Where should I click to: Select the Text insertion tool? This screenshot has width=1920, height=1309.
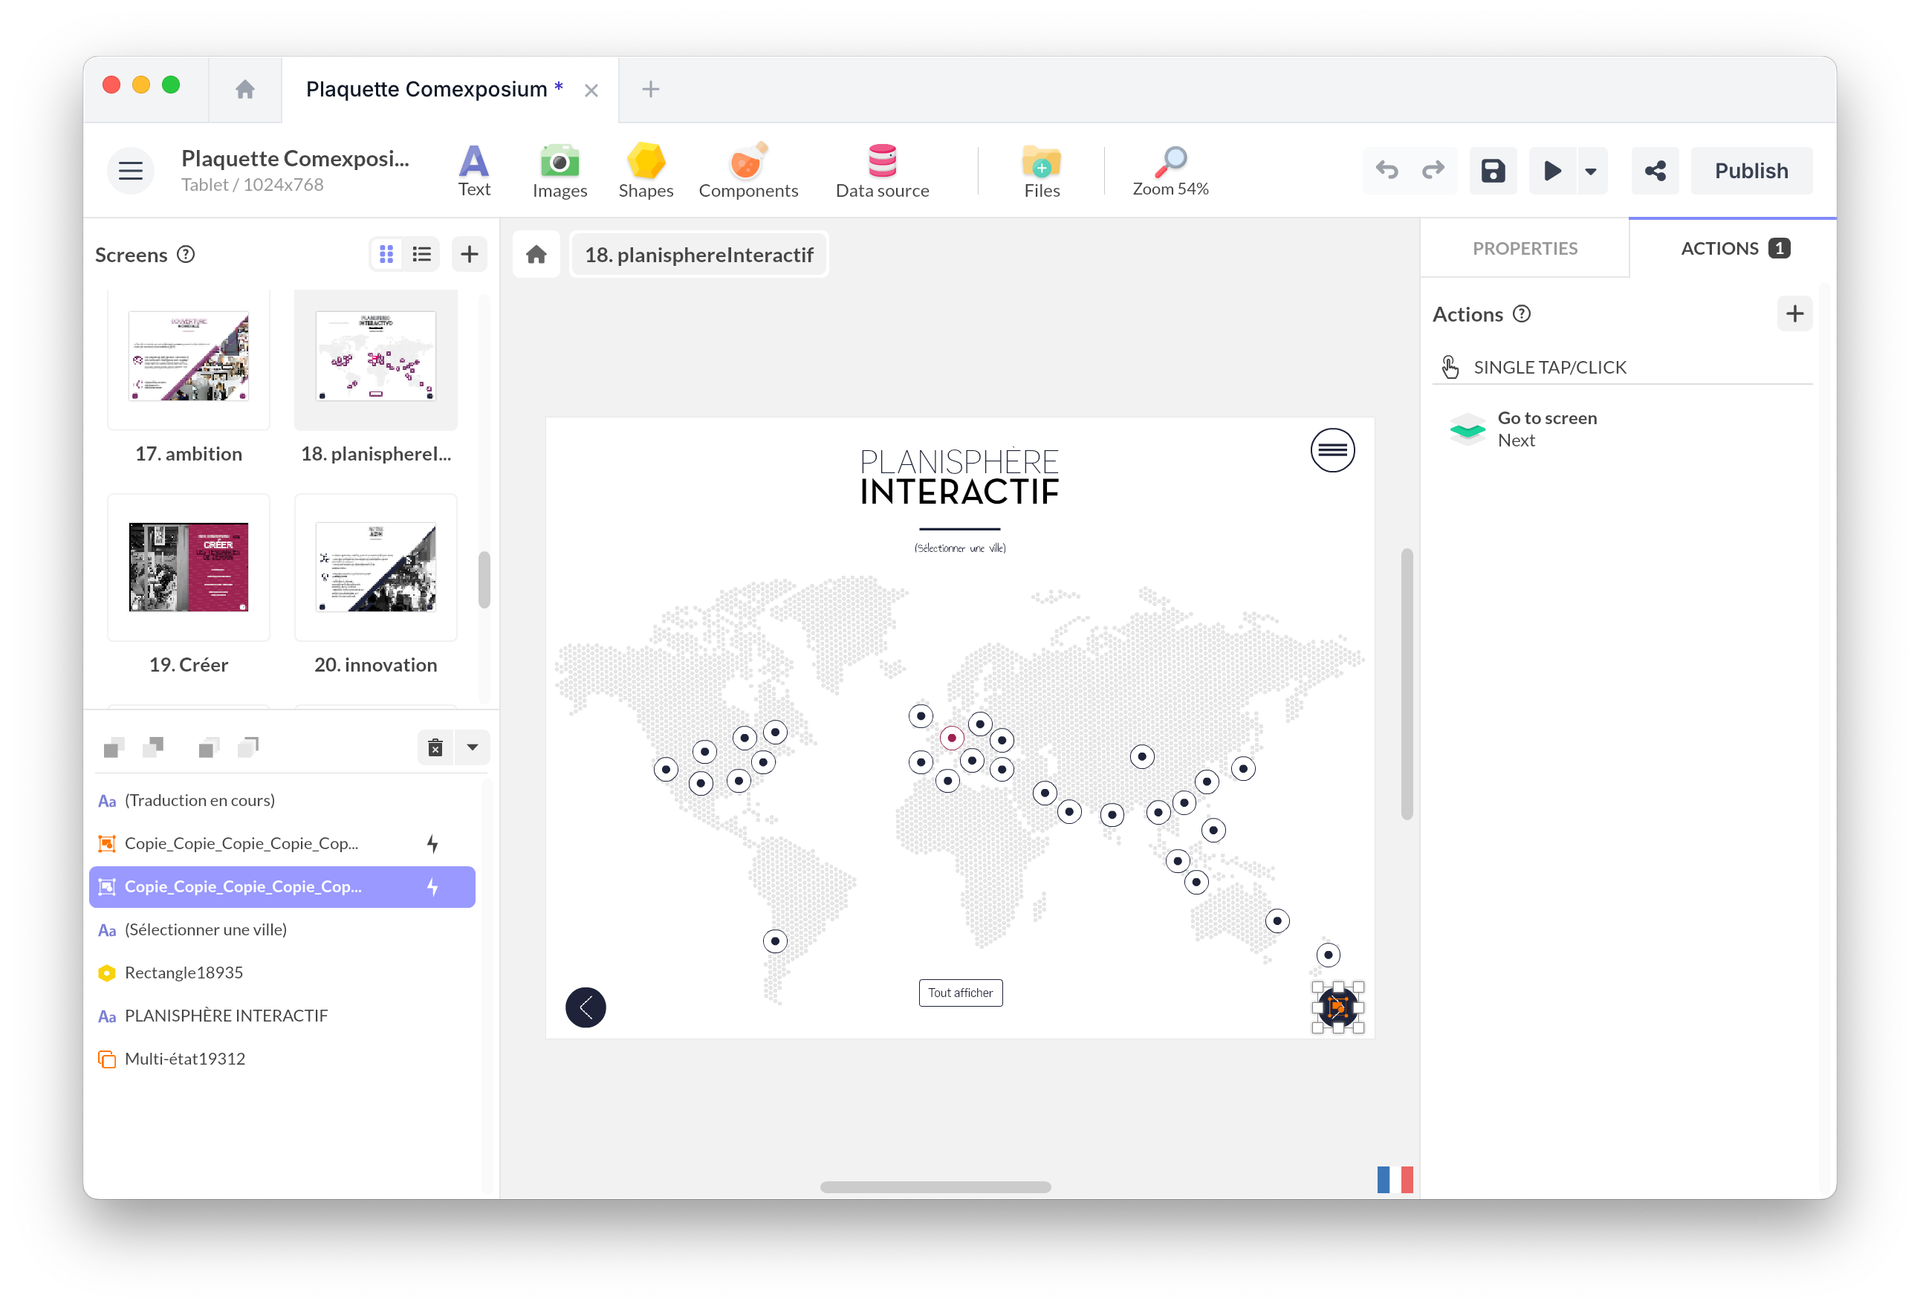click(x=474, y=170)
